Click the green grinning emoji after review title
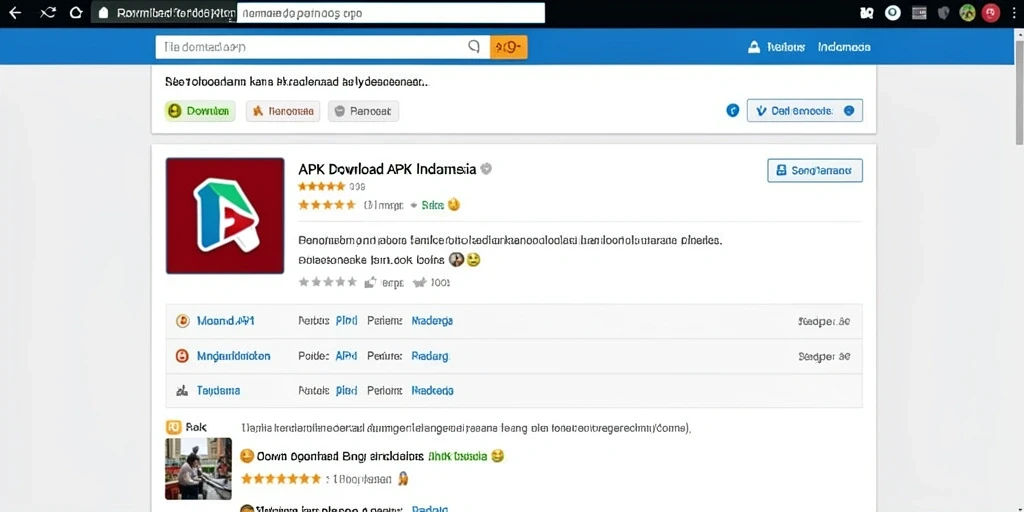The width and height of the screenshot is (1024, 512). [x=498, y=456]
